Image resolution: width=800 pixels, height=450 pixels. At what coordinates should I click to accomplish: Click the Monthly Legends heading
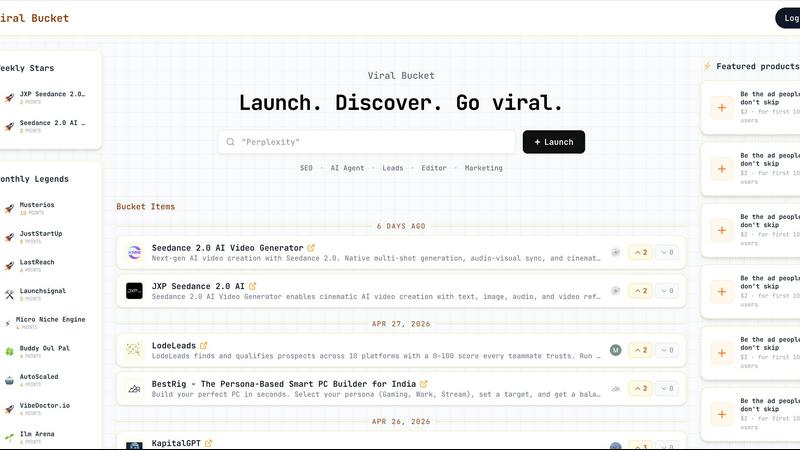(34, 179)
